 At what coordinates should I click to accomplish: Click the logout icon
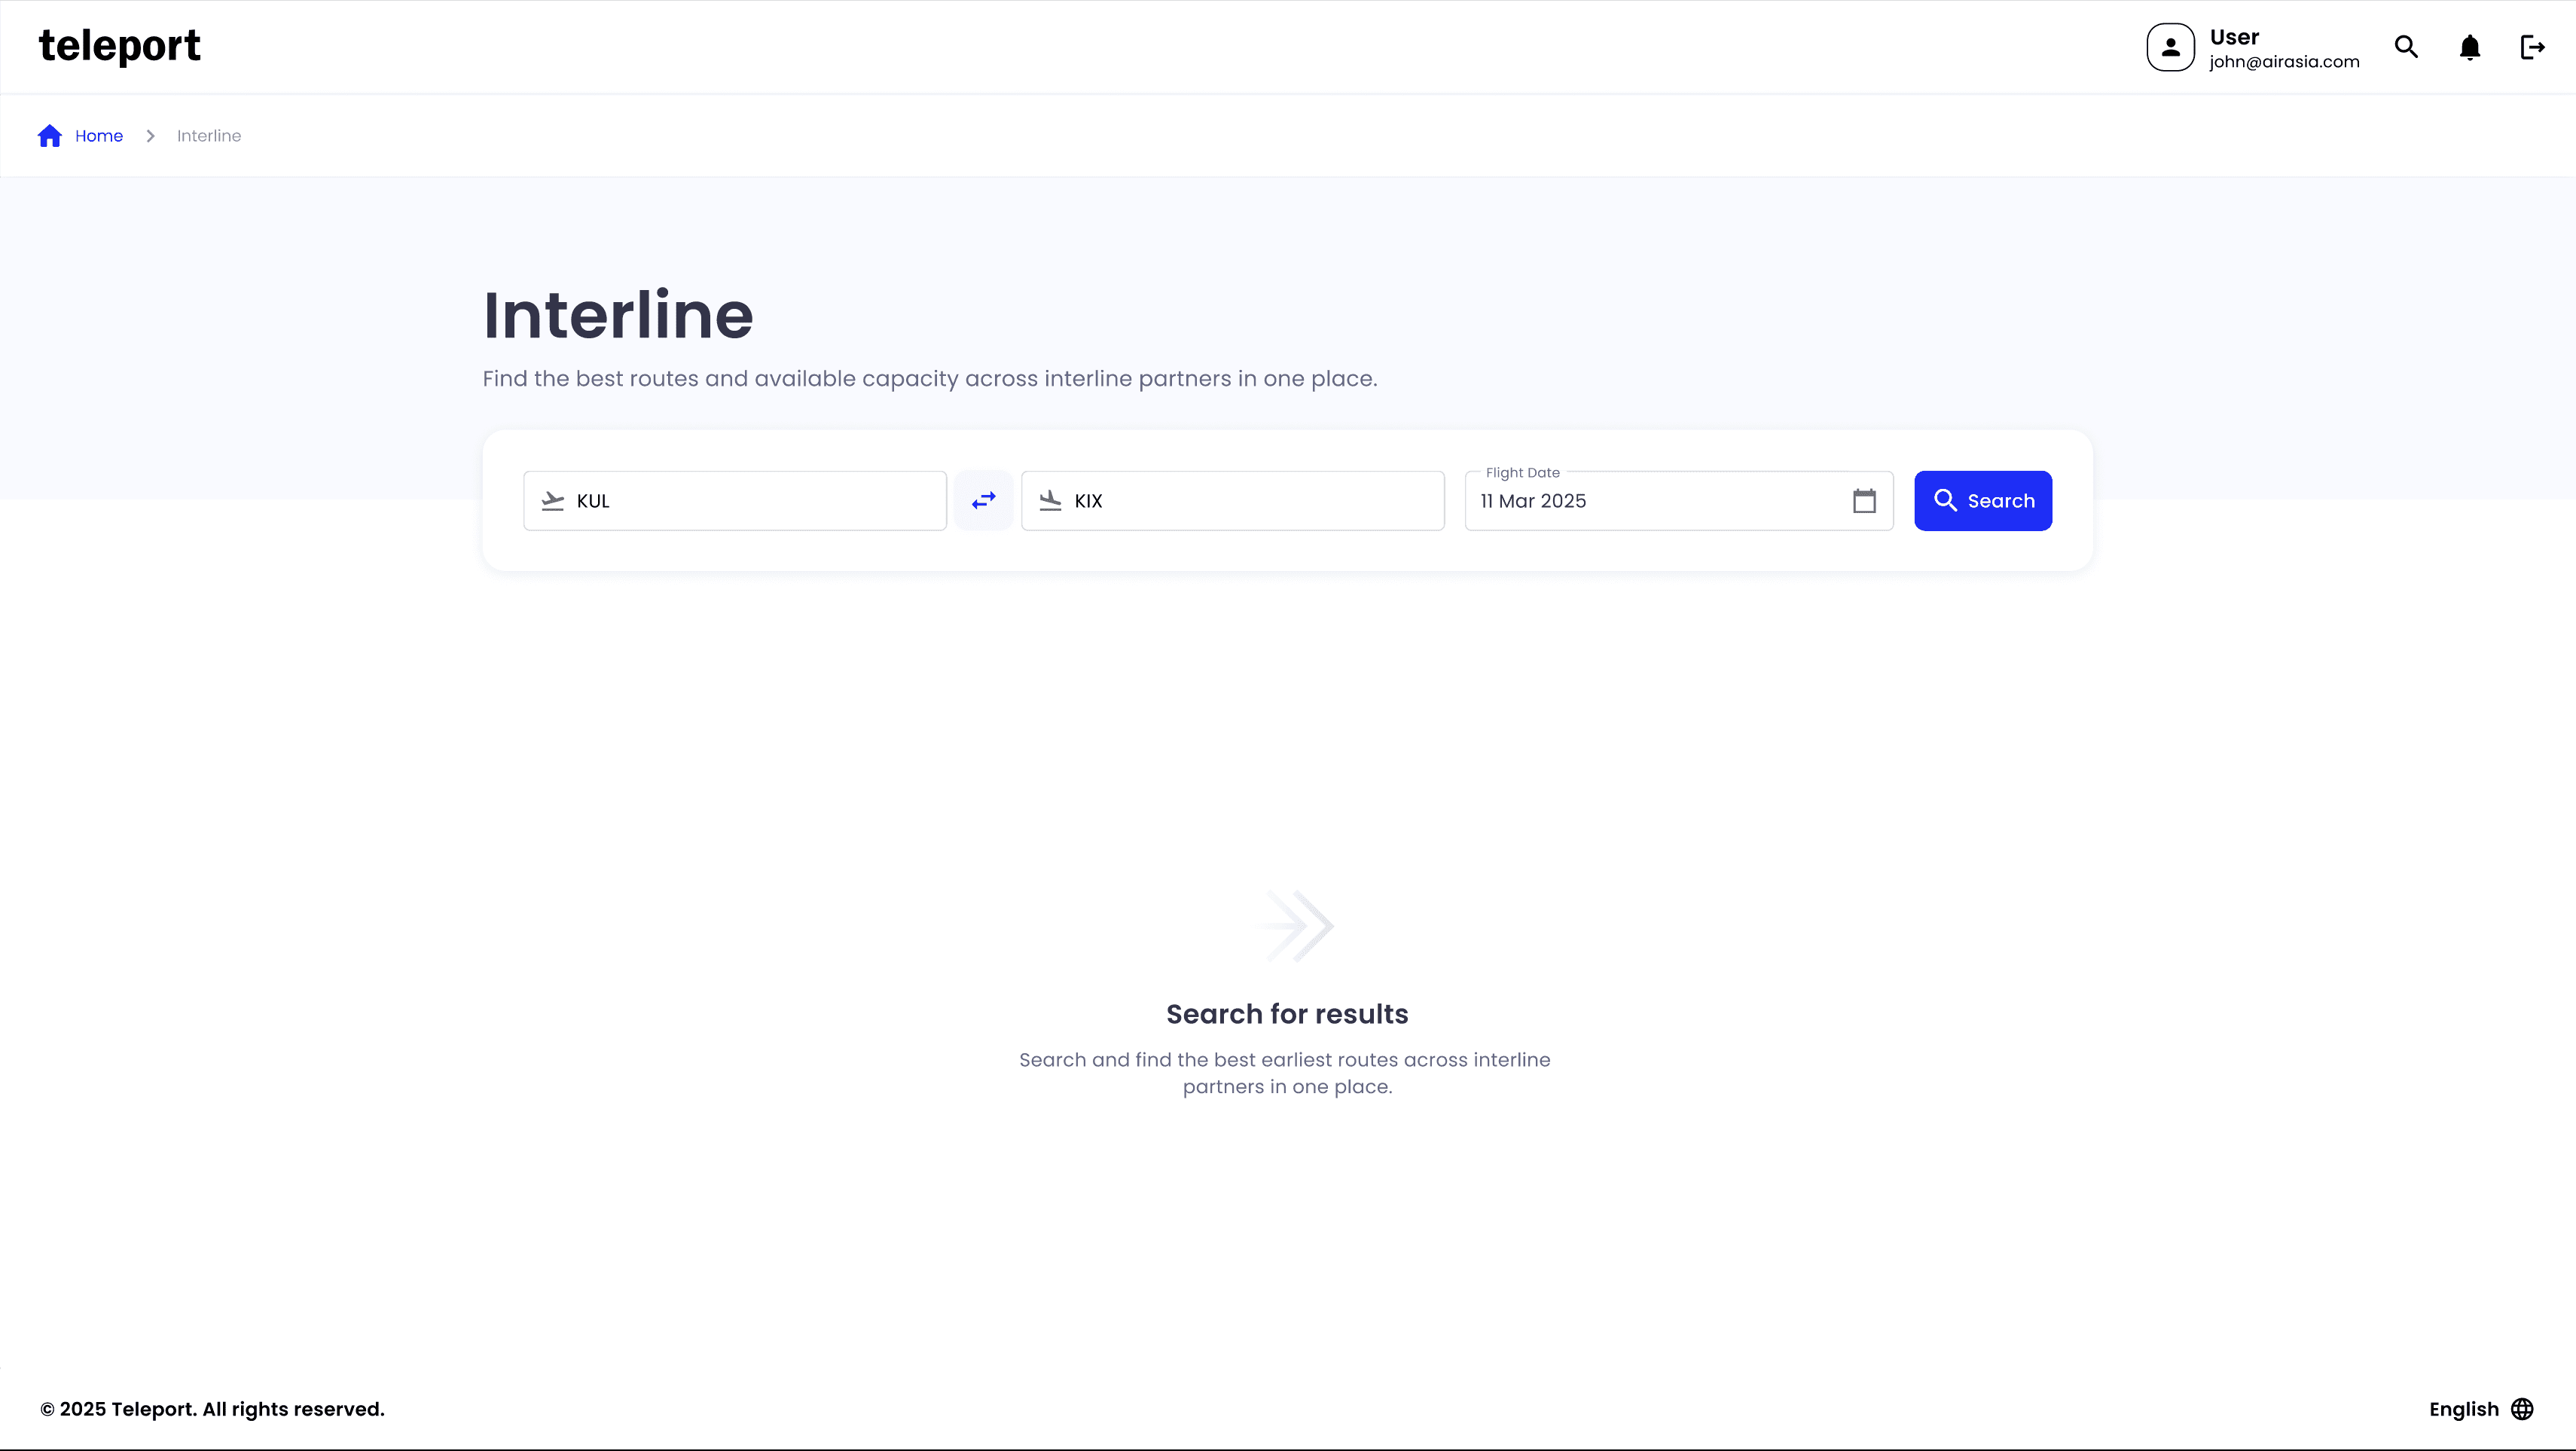[x=2532, y=47]
